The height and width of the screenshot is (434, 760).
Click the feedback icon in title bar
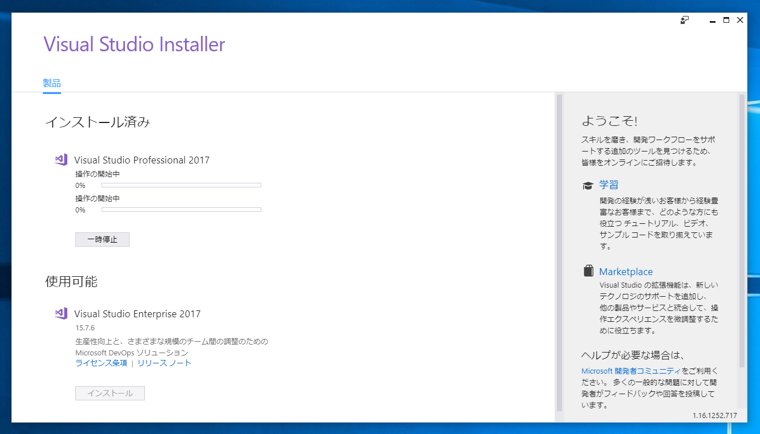click(x=684, y=20)
